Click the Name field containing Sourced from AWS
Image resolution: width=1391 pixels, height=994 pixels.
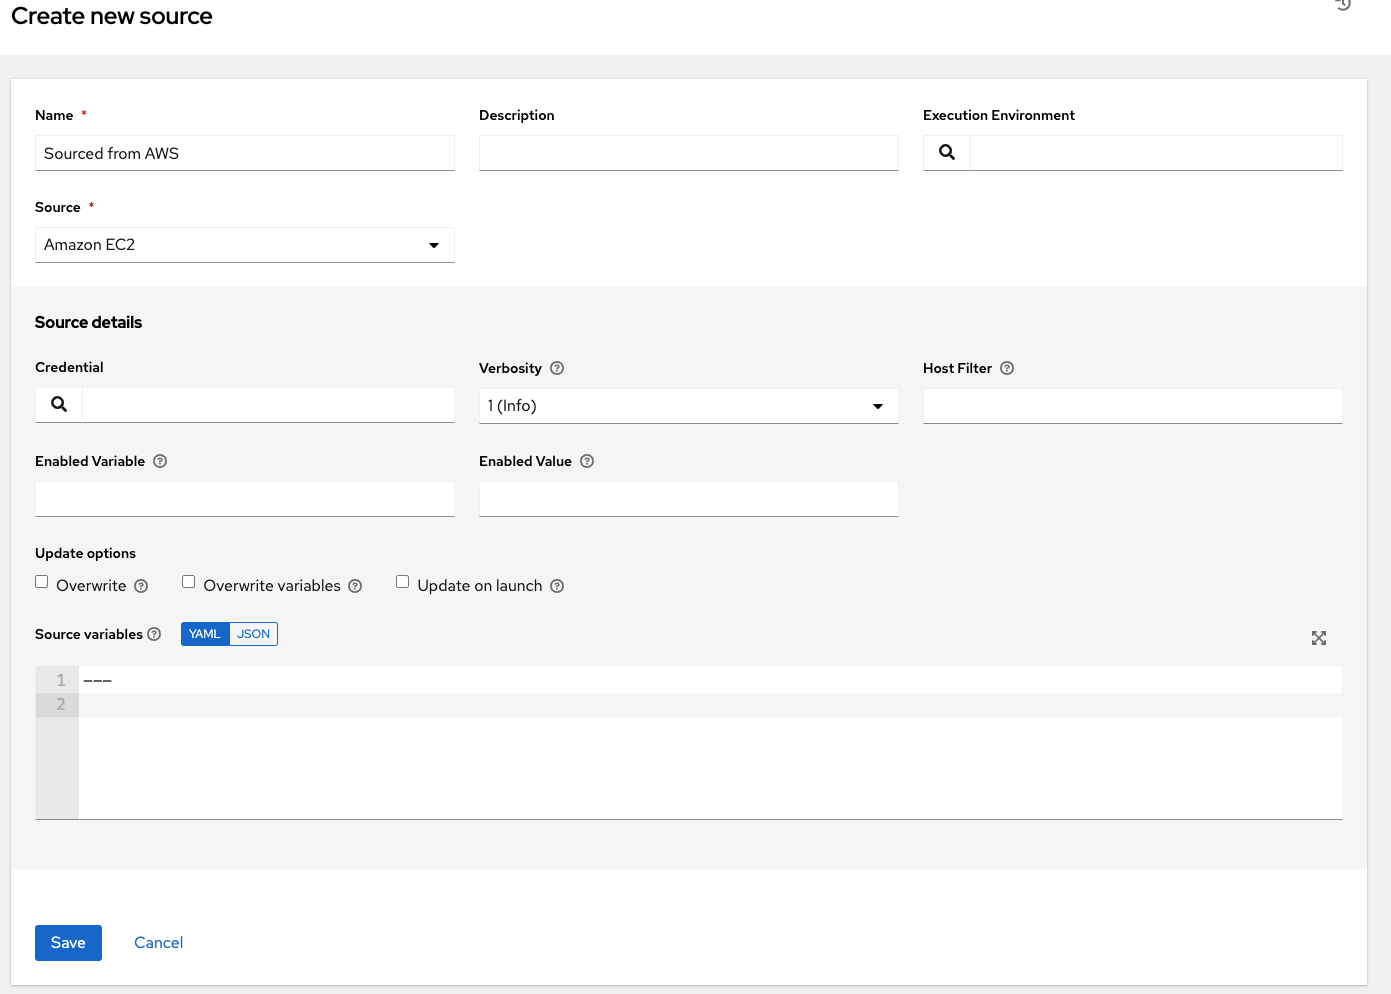245,153
